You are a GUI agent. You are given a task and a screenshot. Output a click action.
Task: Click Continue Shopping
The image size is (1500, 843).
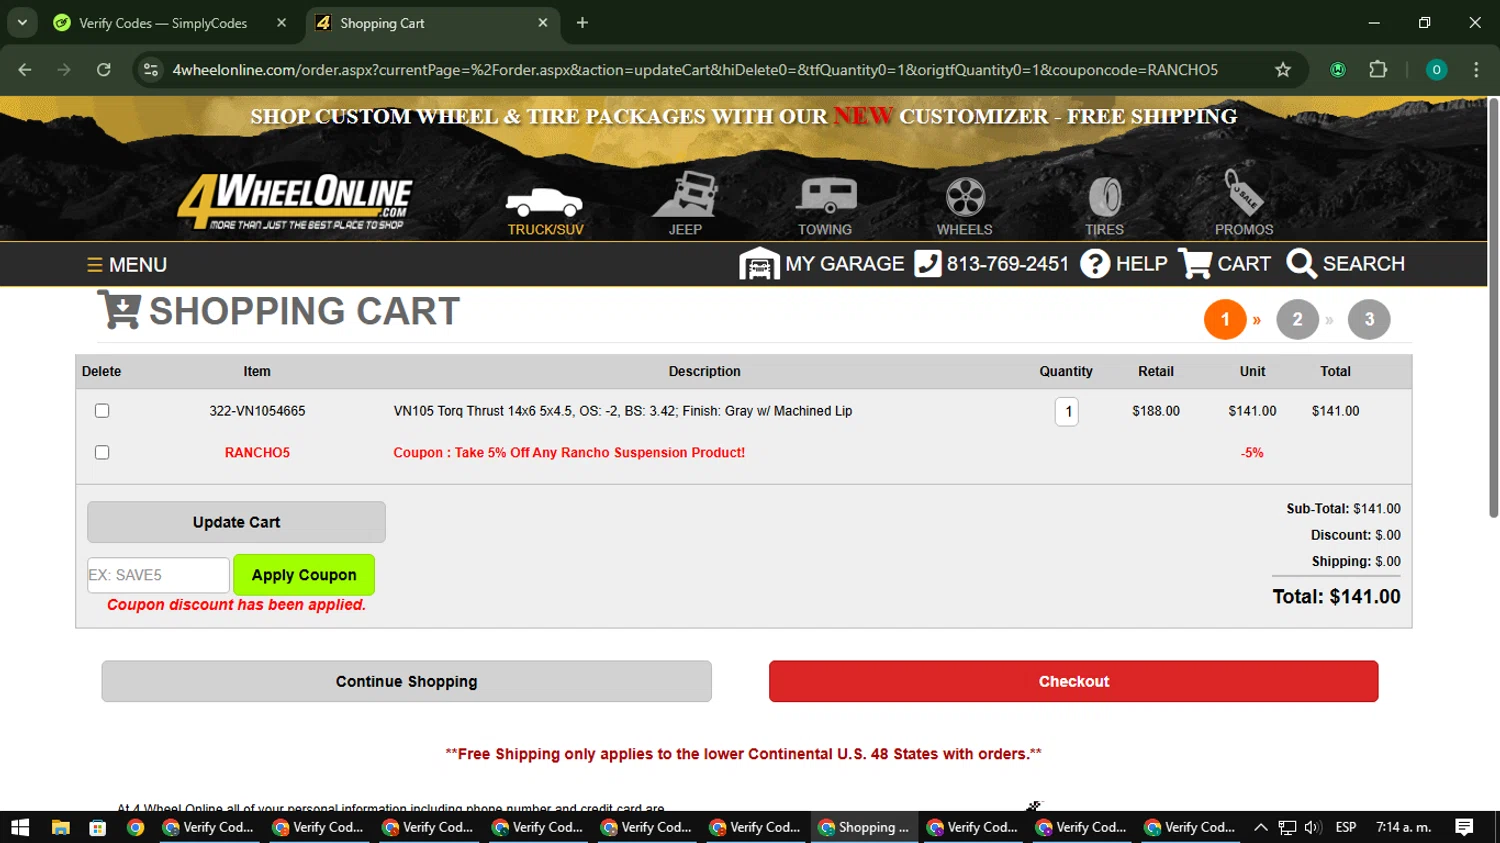tap(406, 681)
